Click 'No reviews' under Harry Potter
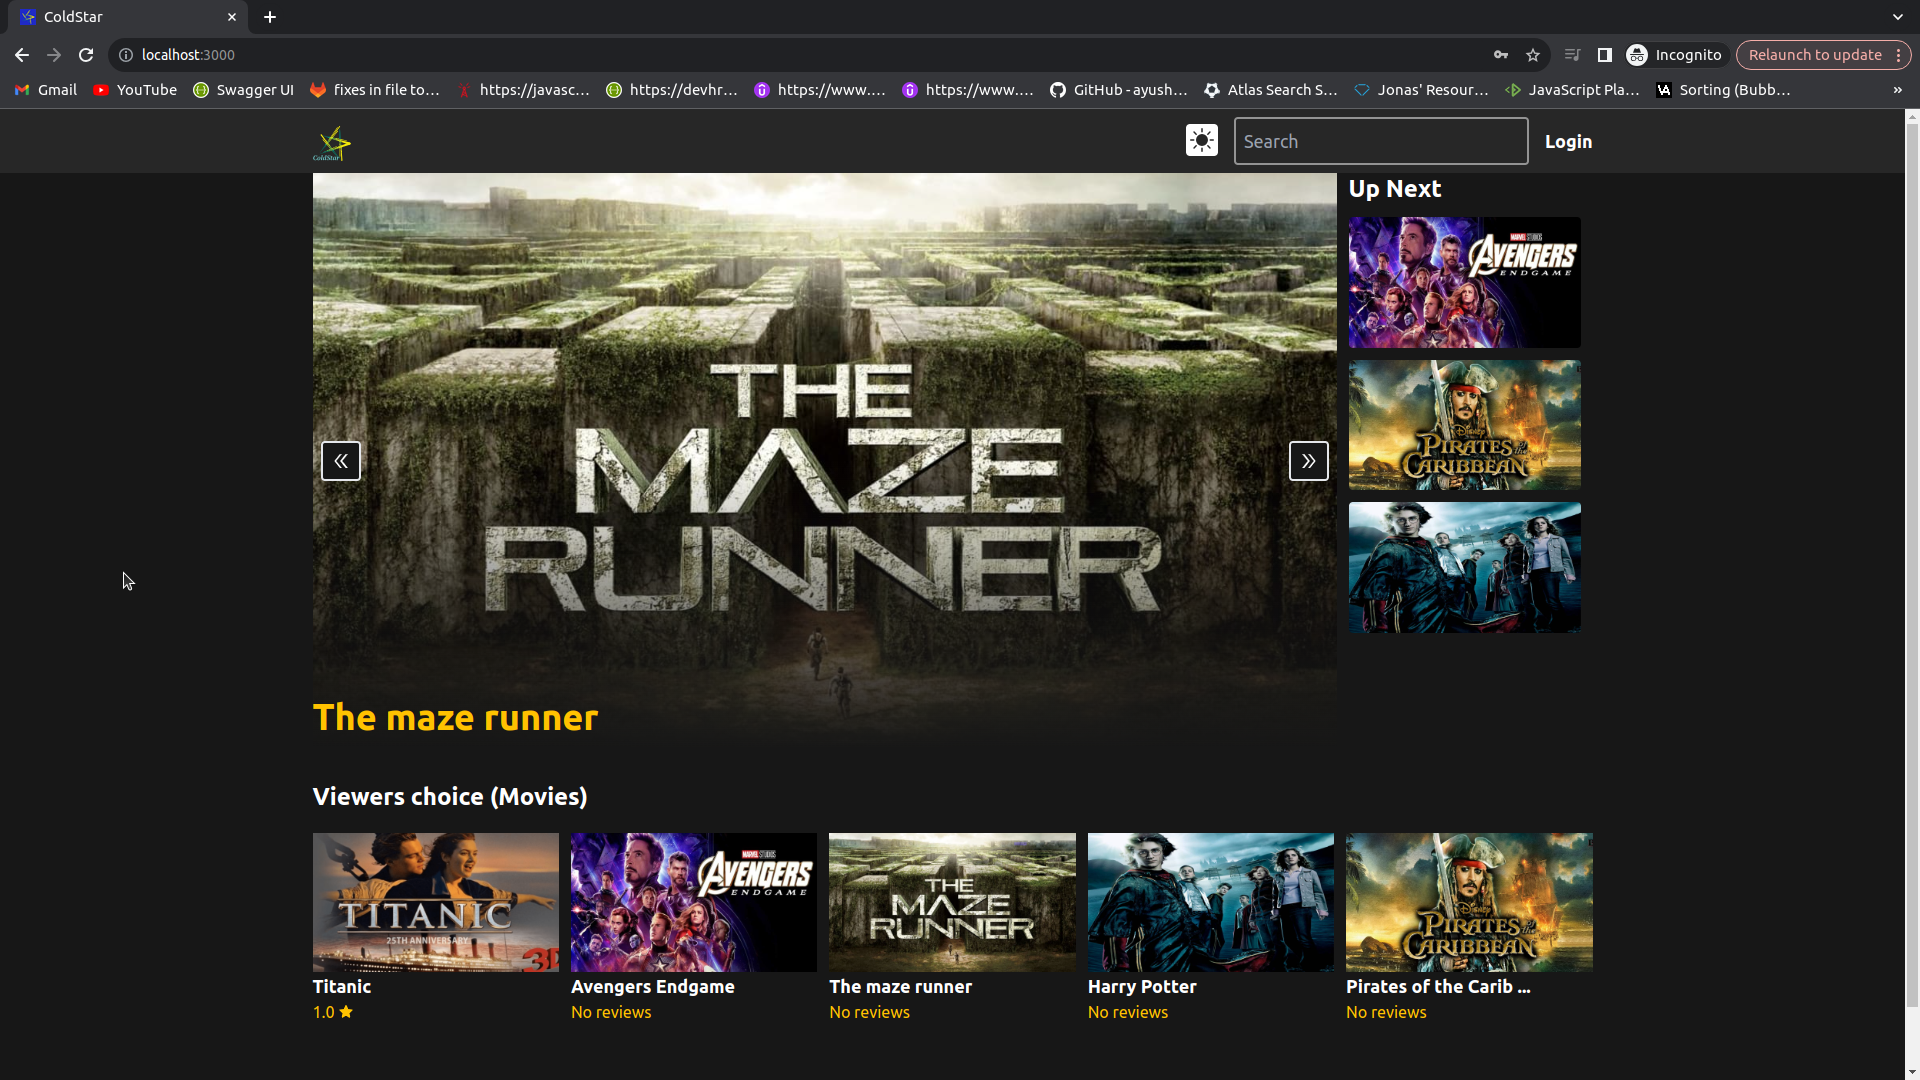This screenshot has width=1920, height=1080. [x=1128, y=1012]
